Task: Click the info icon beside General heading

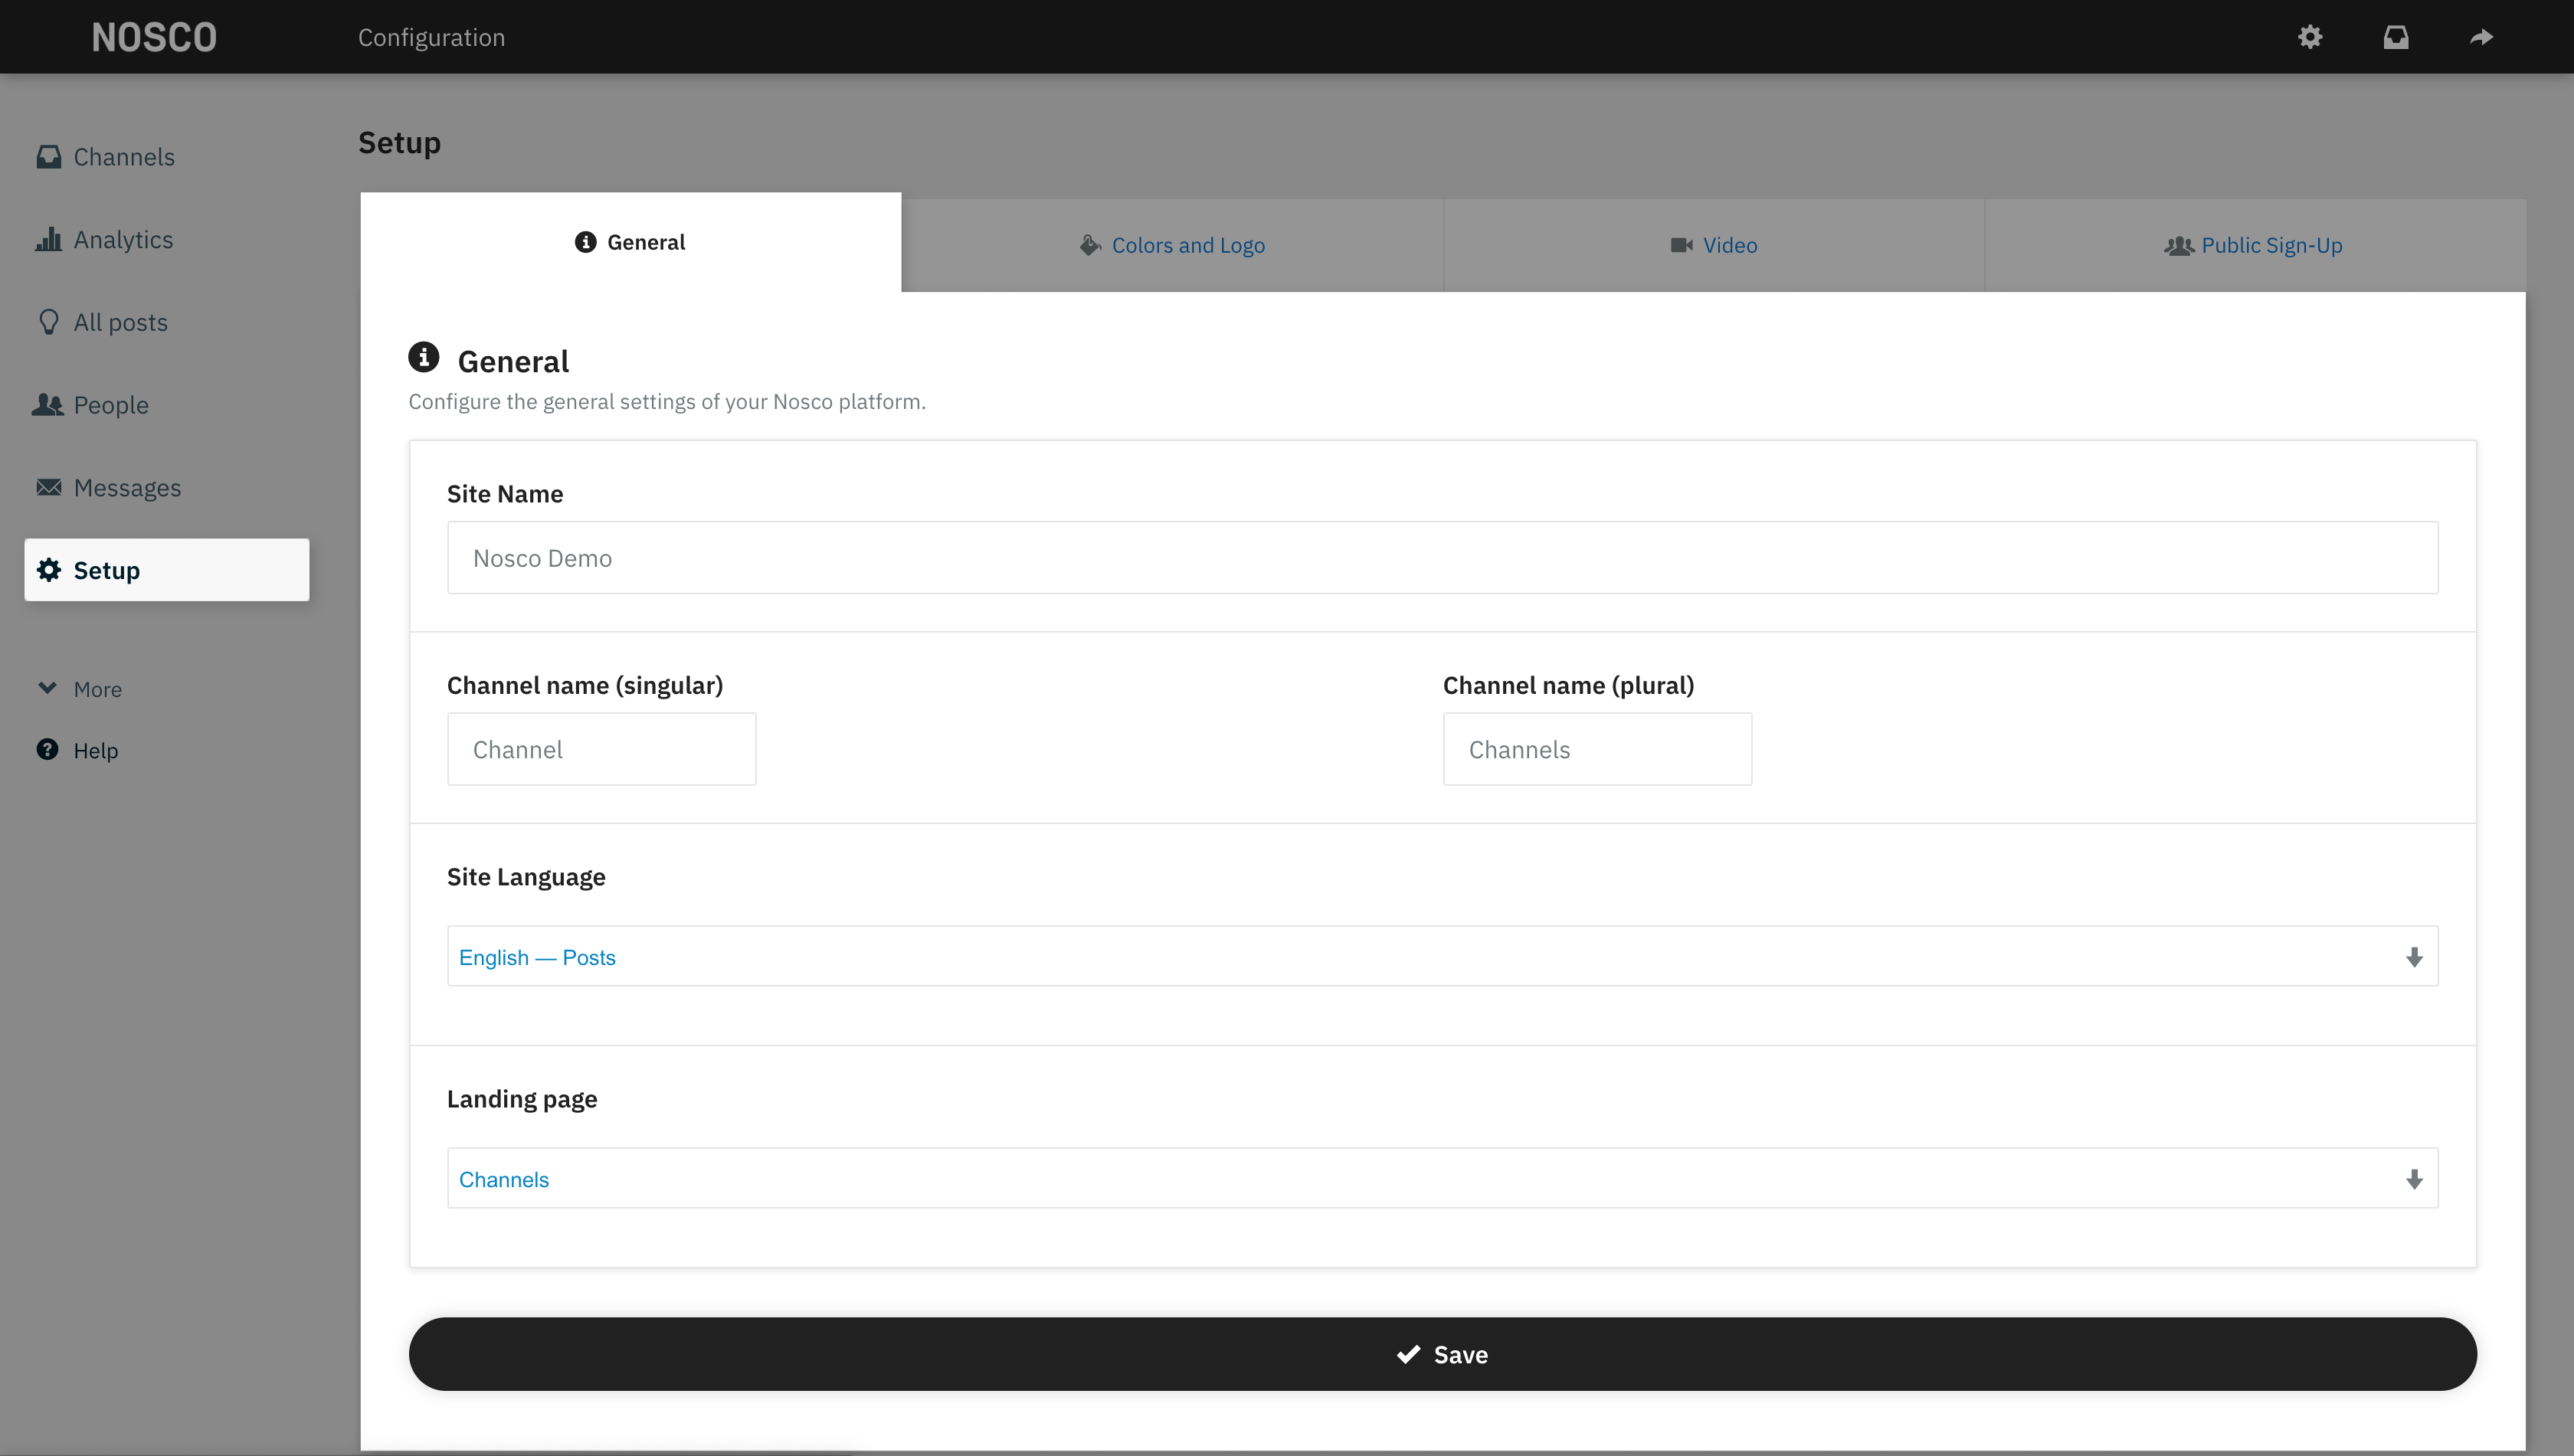Action: click(424, 357)
